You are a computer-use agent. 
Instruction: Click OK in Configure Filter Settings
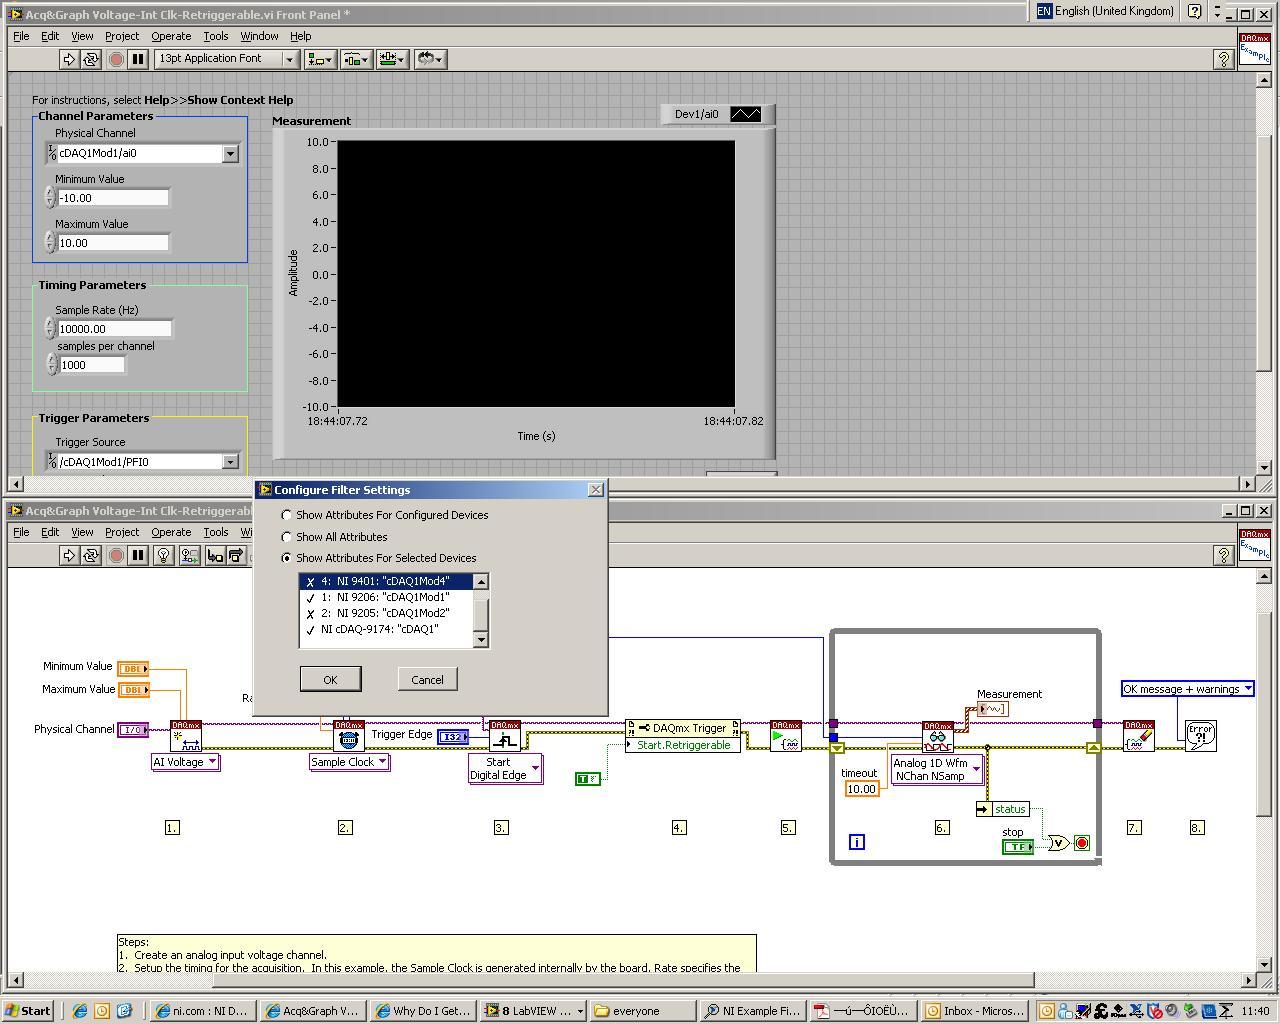coord(330,679)
